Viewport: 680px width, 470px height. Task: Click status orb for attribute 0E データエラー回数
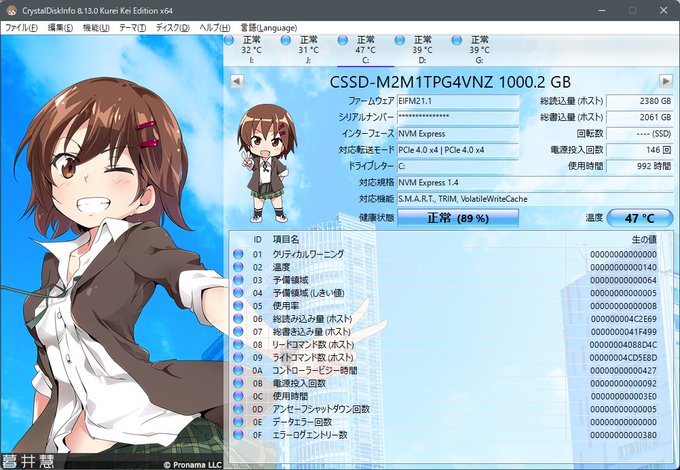point(238,422)
